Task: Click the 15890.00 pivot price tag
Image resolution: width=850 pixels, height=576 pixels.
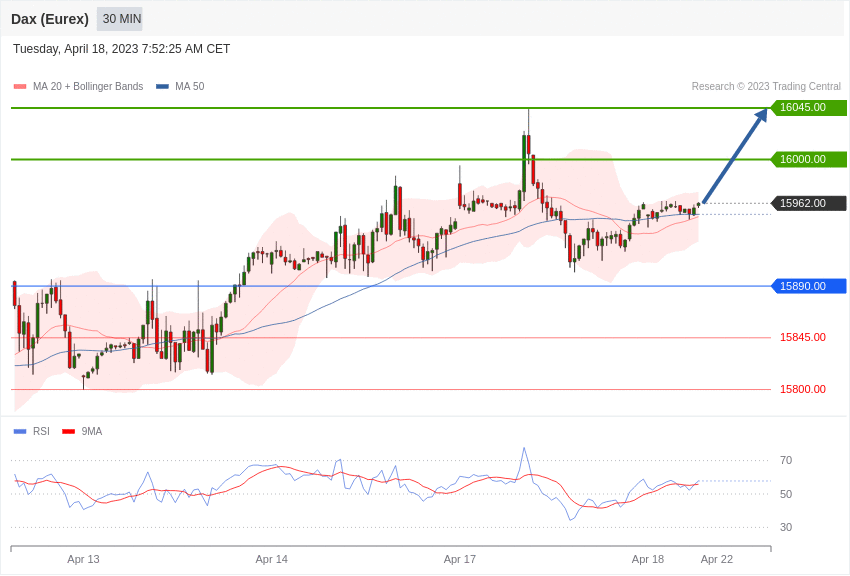Action: (808, 286)
